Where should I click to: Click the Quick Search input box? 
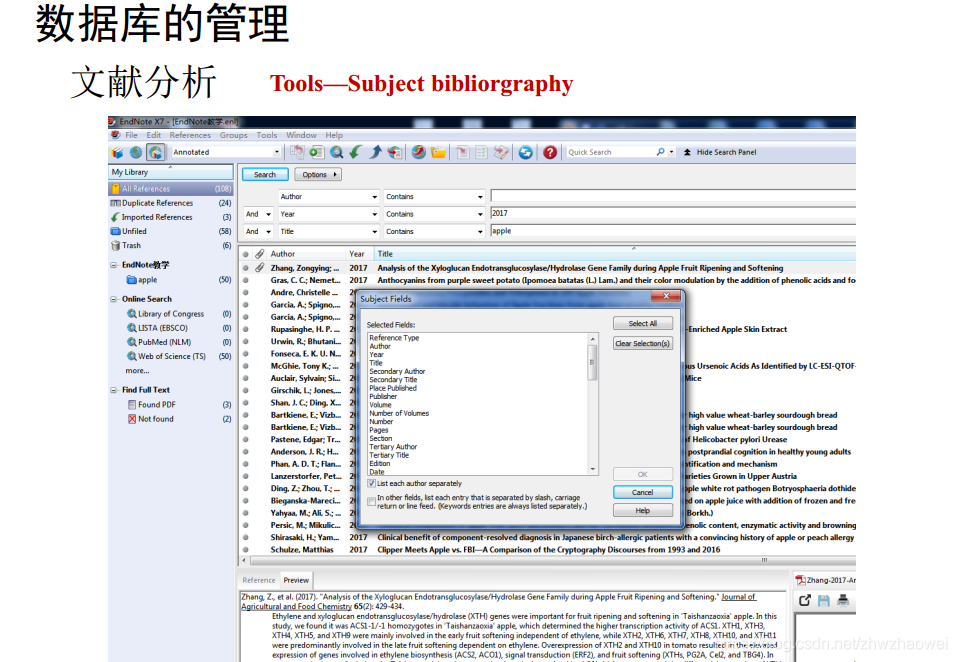(x=610, y=152)
